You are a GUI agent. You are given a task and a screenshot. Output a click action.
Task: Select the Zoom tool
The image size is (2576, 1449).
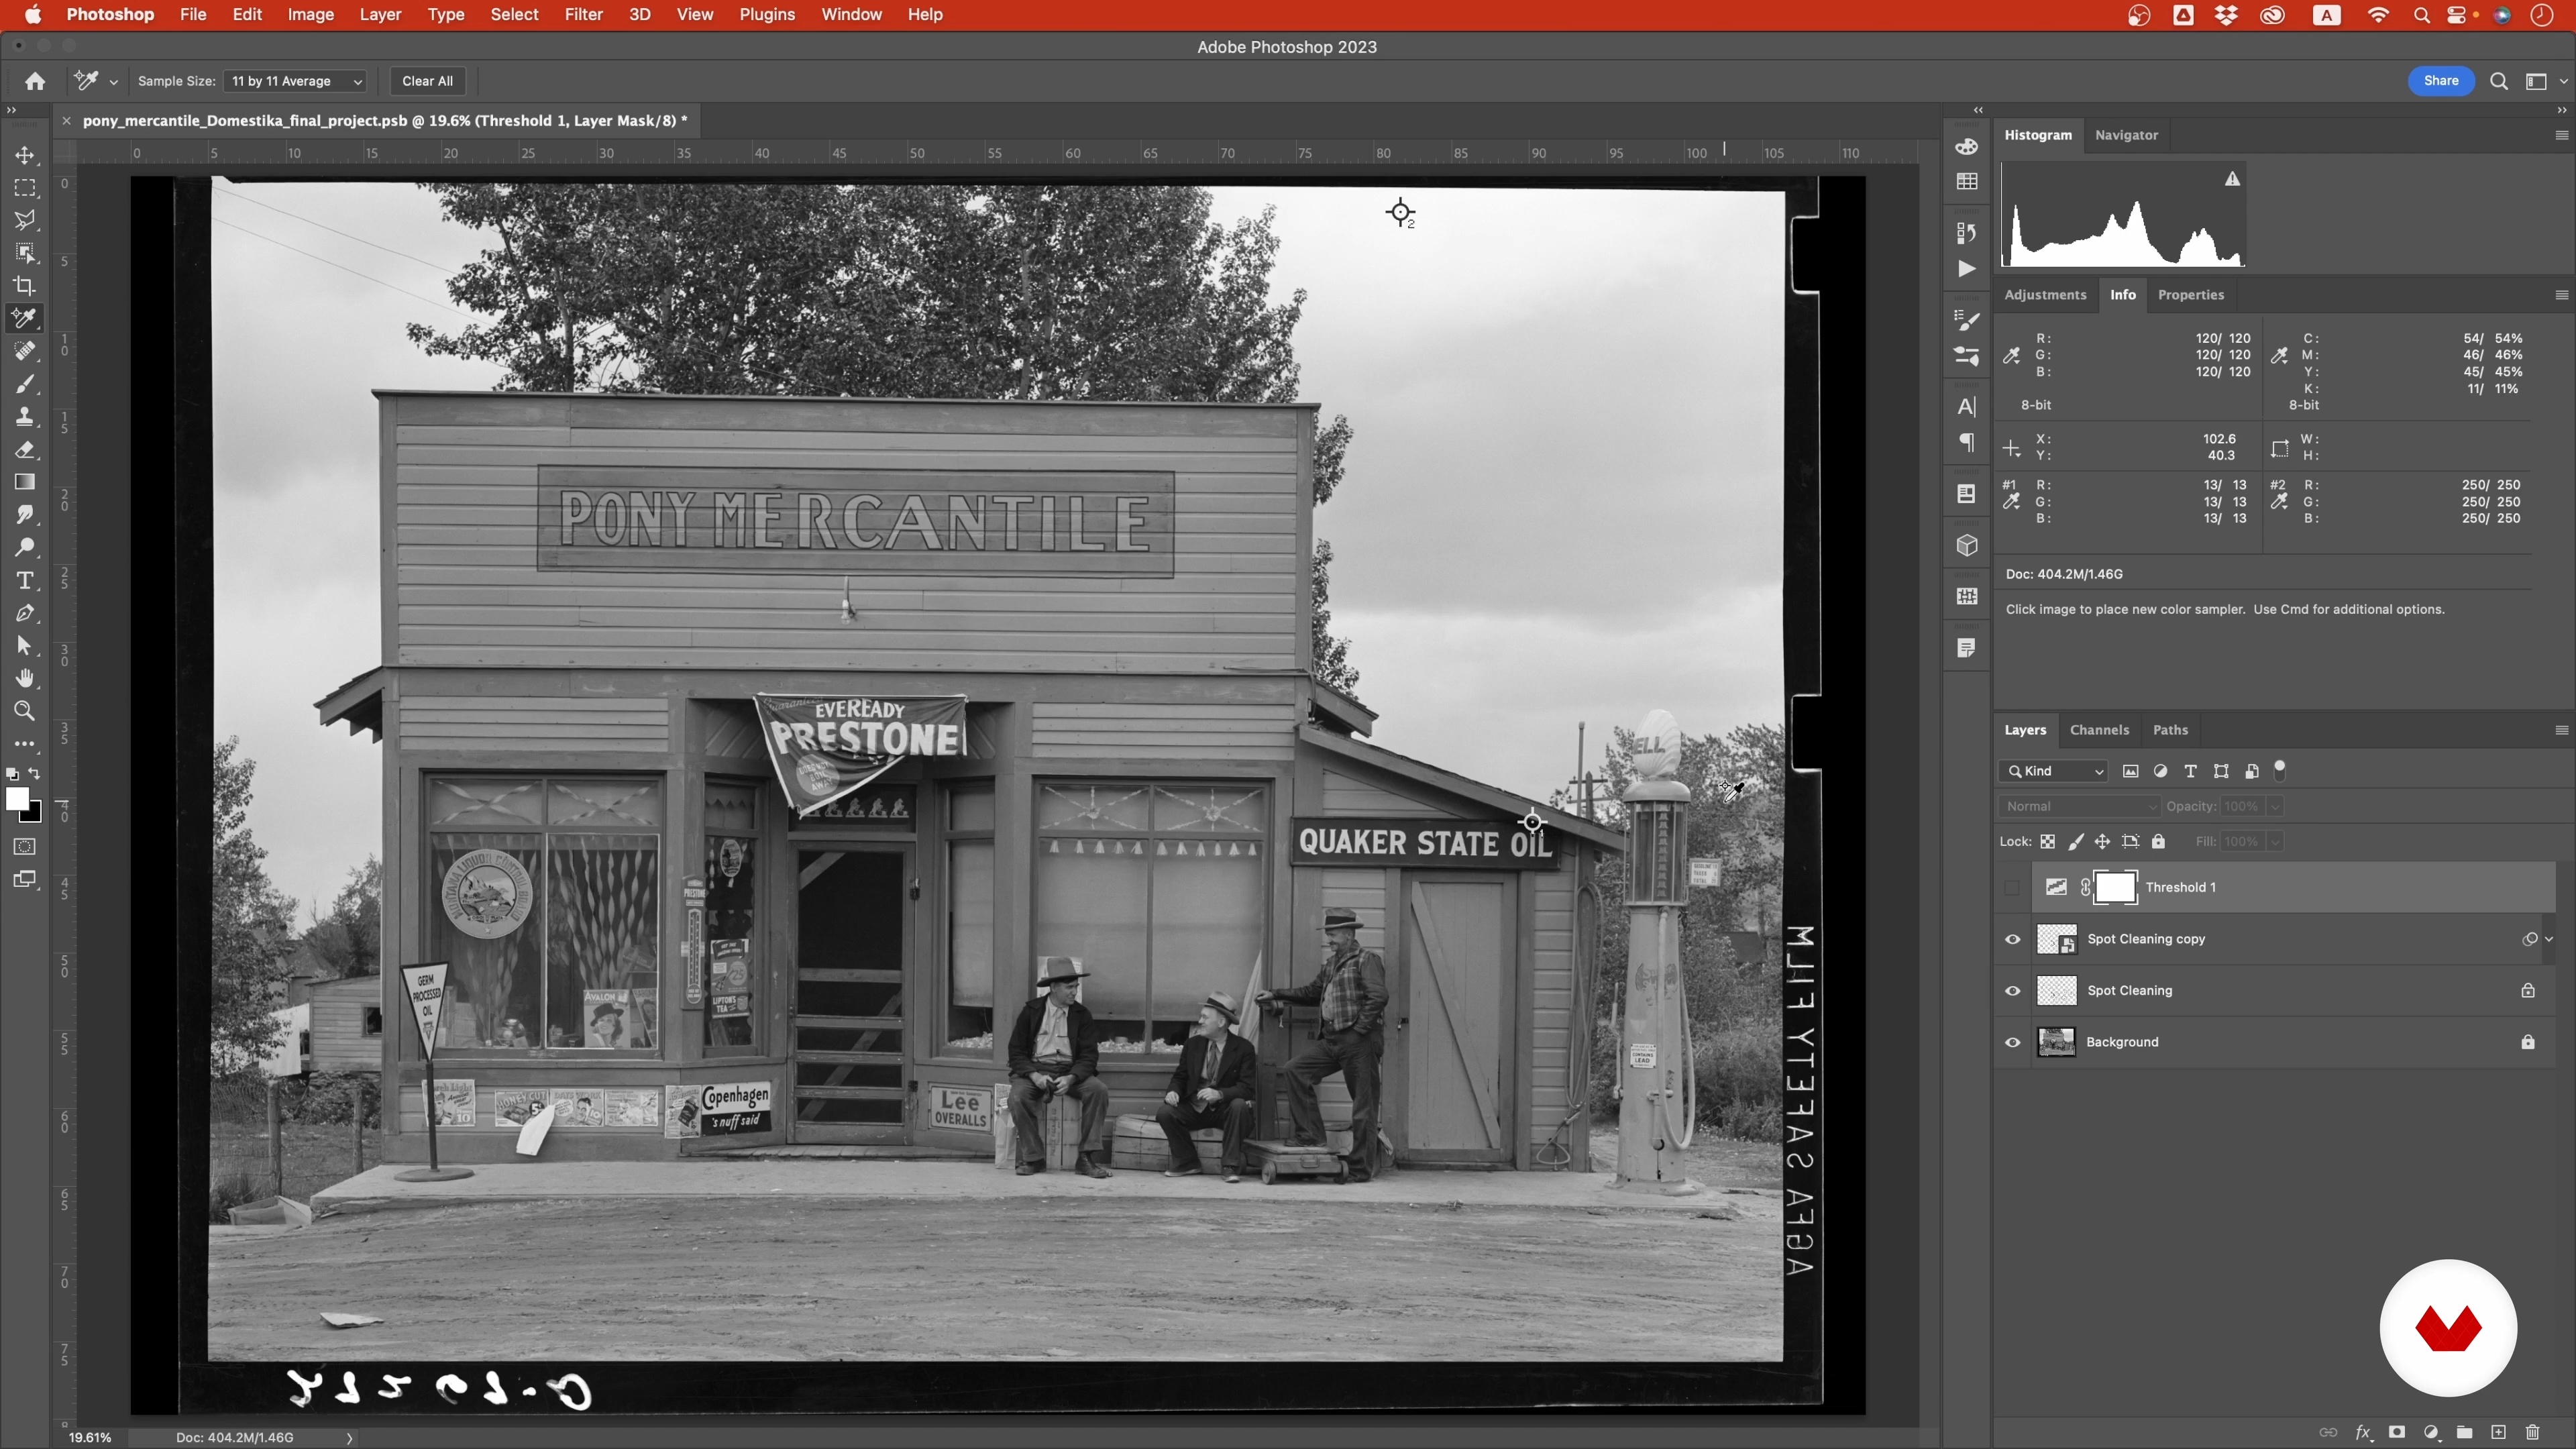[25, 712]
